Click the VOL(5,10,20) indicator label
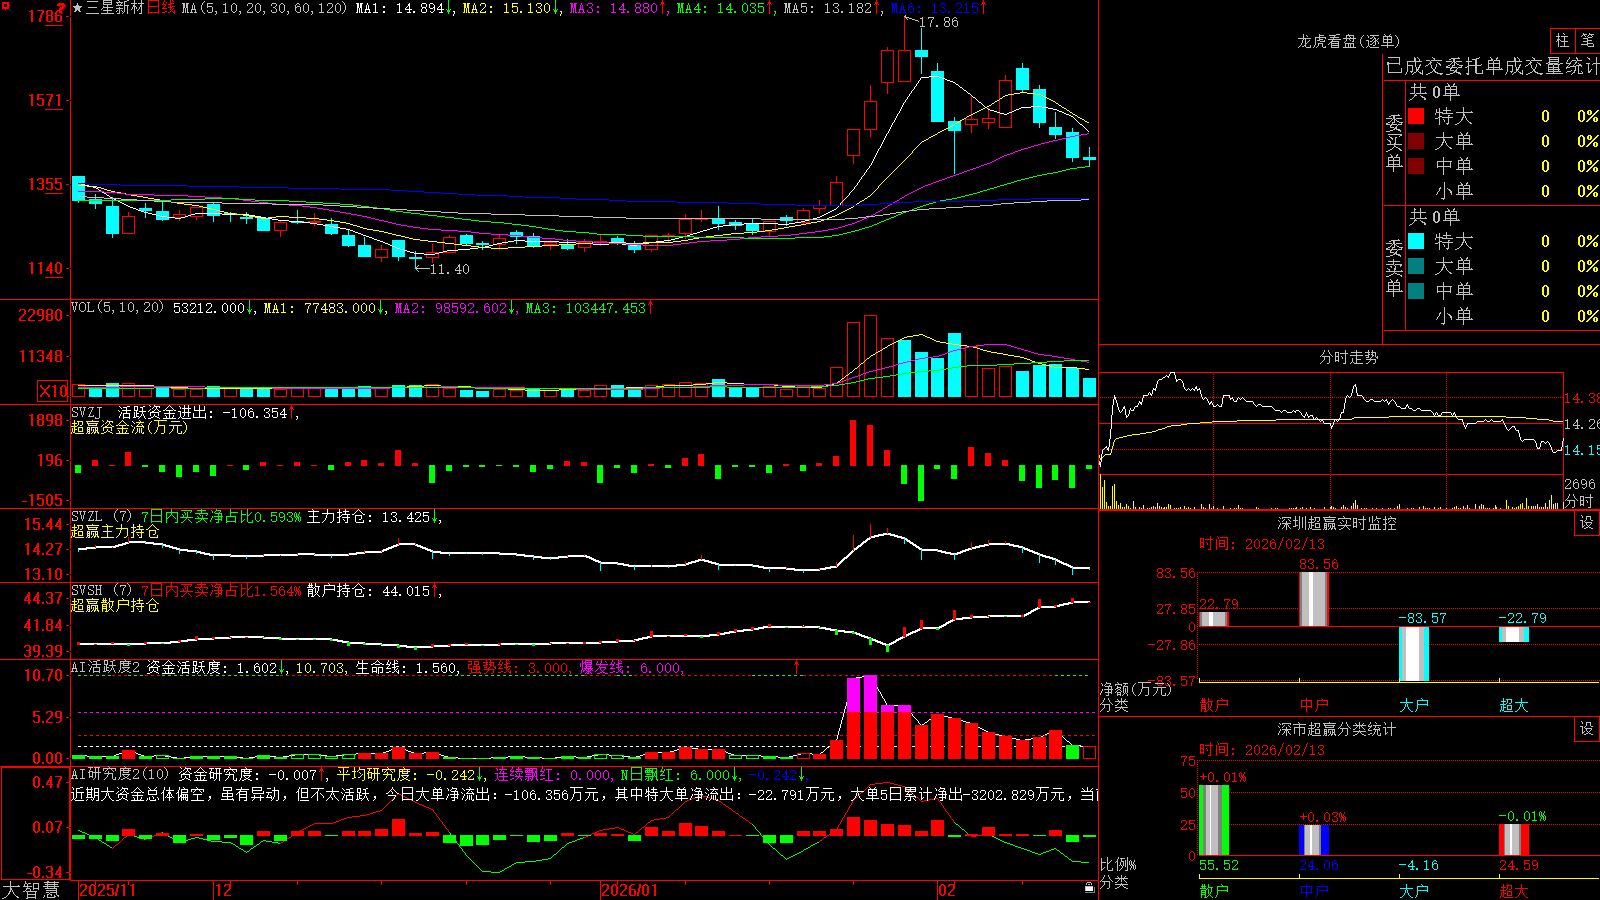Screen dimensions: 1600x900 pos(117,308)
